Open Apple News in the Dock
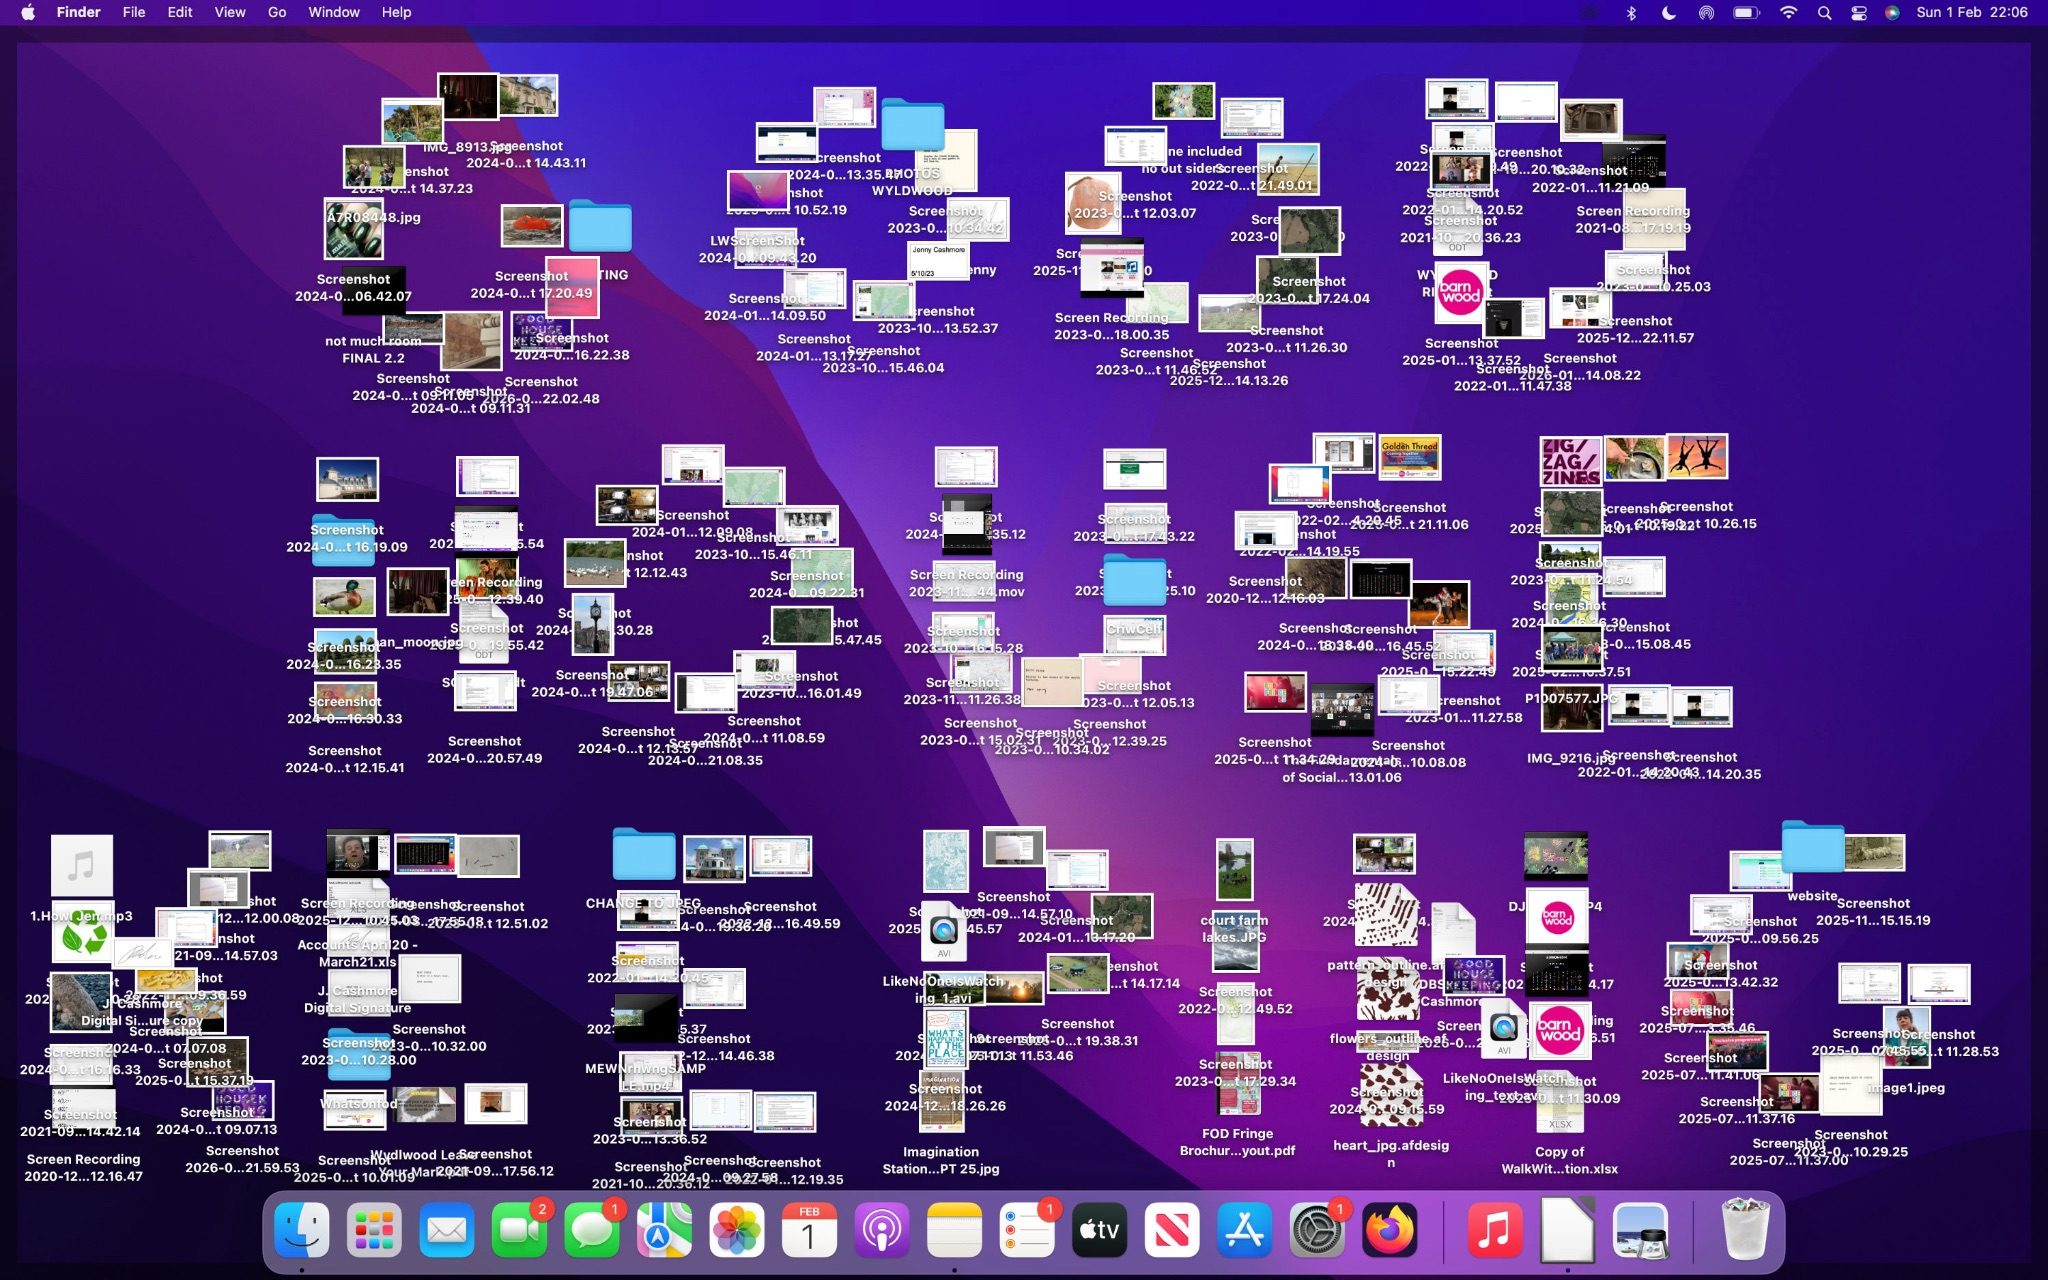This screenshot has height=1280, width=2048. coord(1172,1230)
